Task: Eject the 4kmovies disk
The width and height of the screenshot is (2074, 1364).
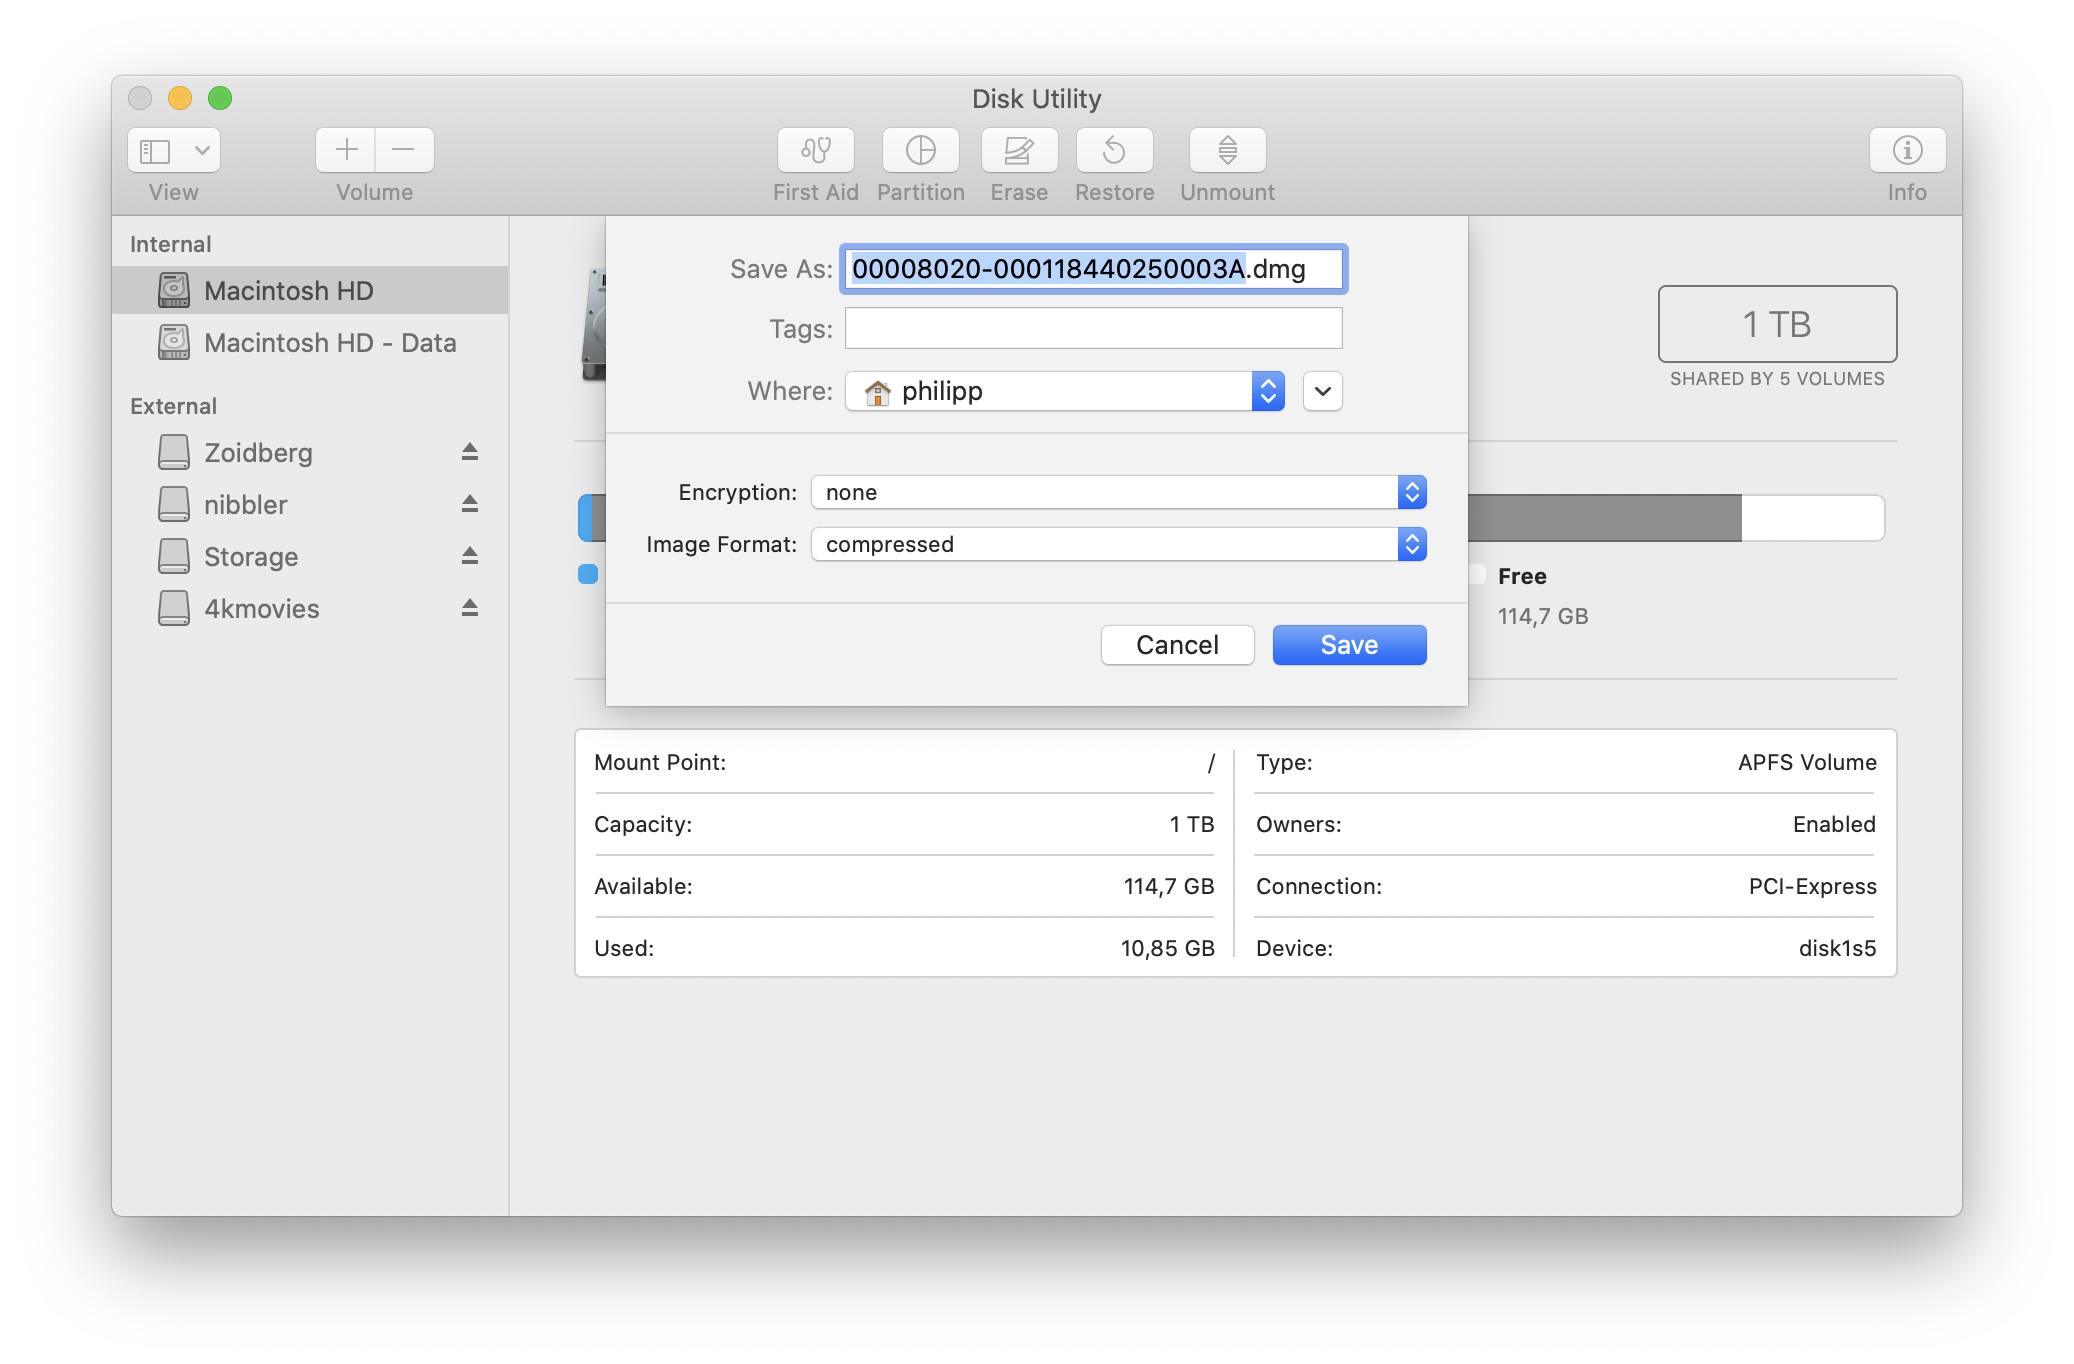Action: pos(470,608)
